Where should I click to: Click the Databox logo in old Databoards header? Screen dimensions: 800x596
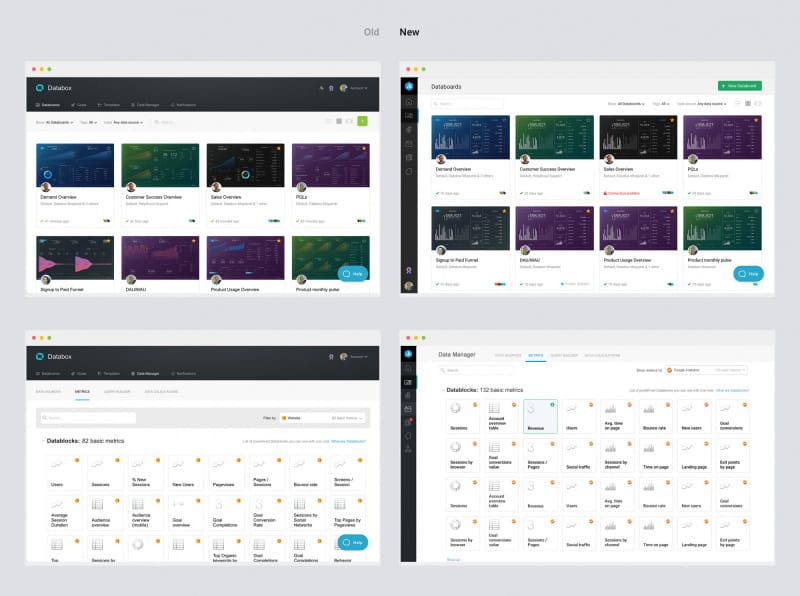pyautogui.click(x=41, y=88)
